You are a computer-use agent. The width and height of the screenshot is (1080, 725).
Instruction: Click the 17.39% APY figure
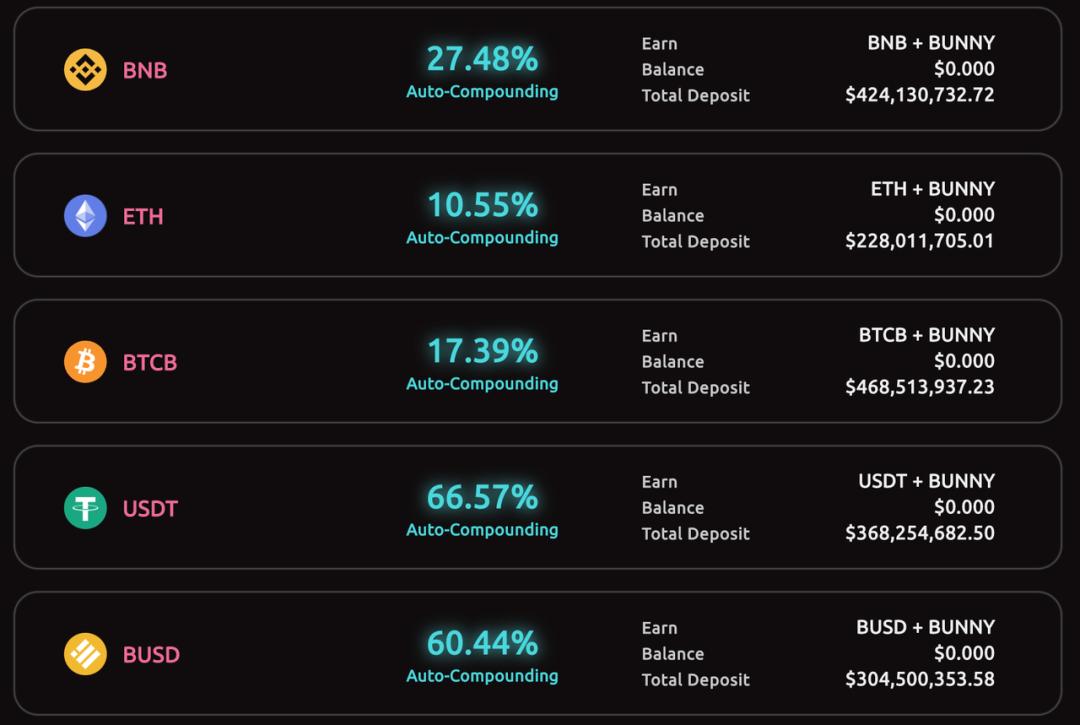[482, 351]
